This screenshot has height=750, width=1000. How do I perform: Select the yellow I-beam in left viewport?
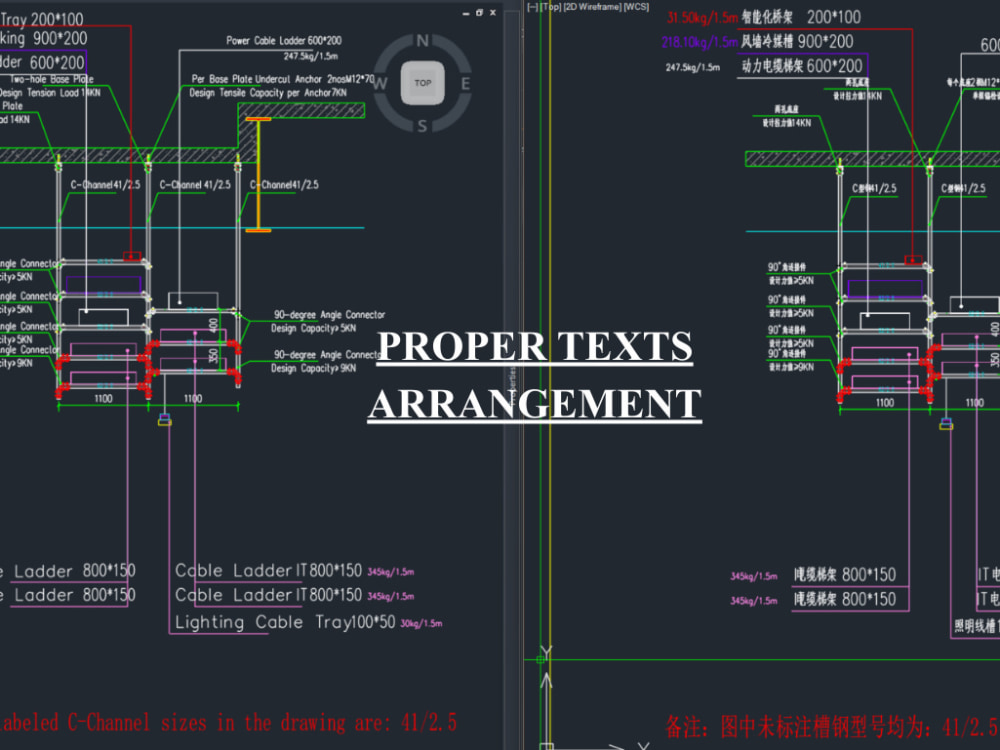coord(258,174)
